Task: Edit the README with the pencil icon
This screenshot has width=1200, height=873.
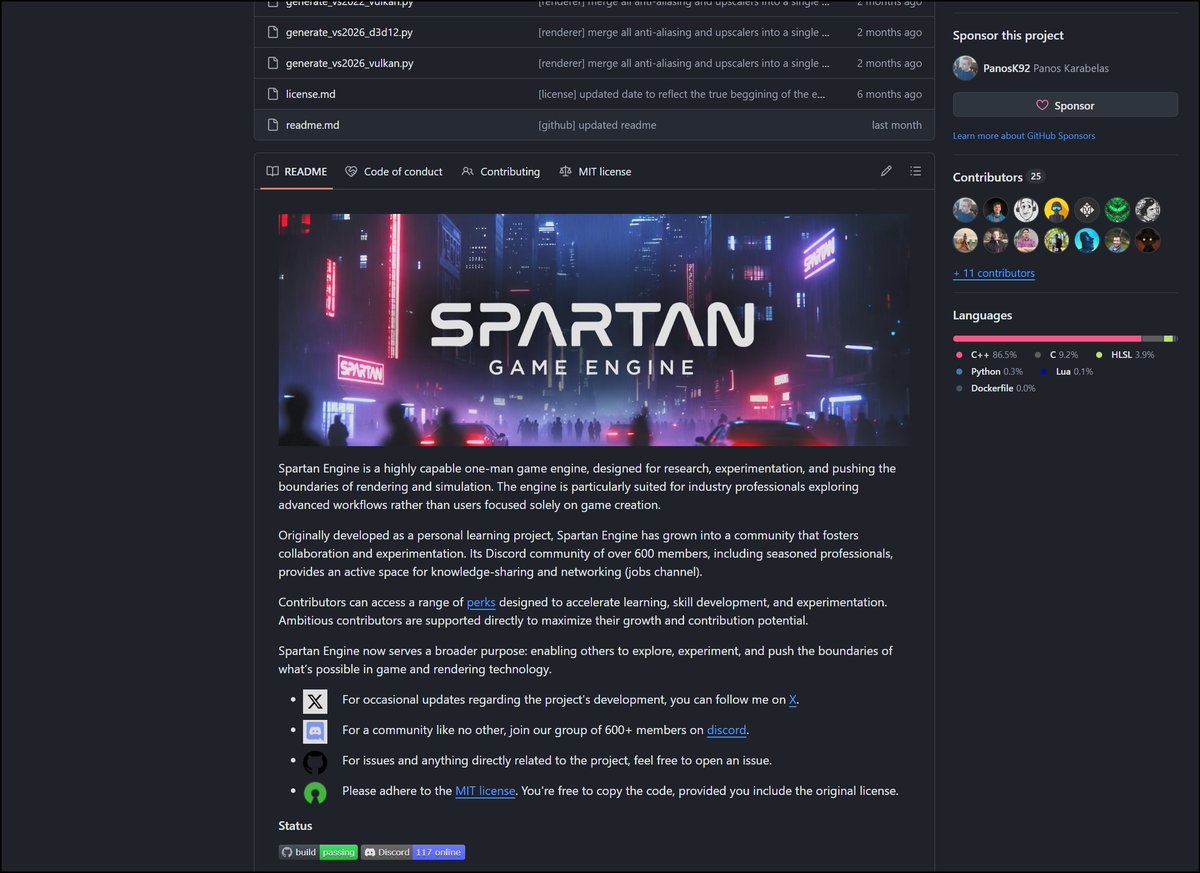Action: [886, 171]
